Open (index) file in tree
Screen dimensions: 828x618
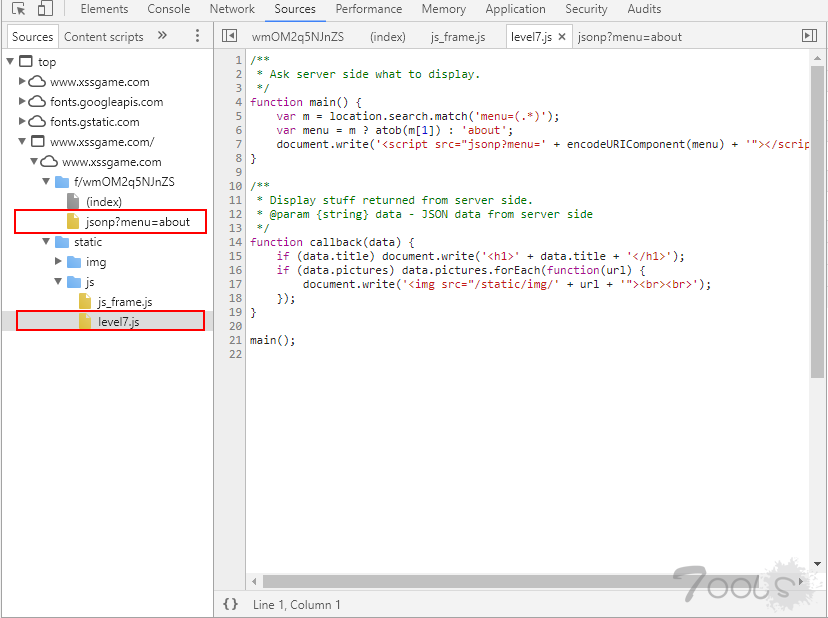click(x=104, y=202)
